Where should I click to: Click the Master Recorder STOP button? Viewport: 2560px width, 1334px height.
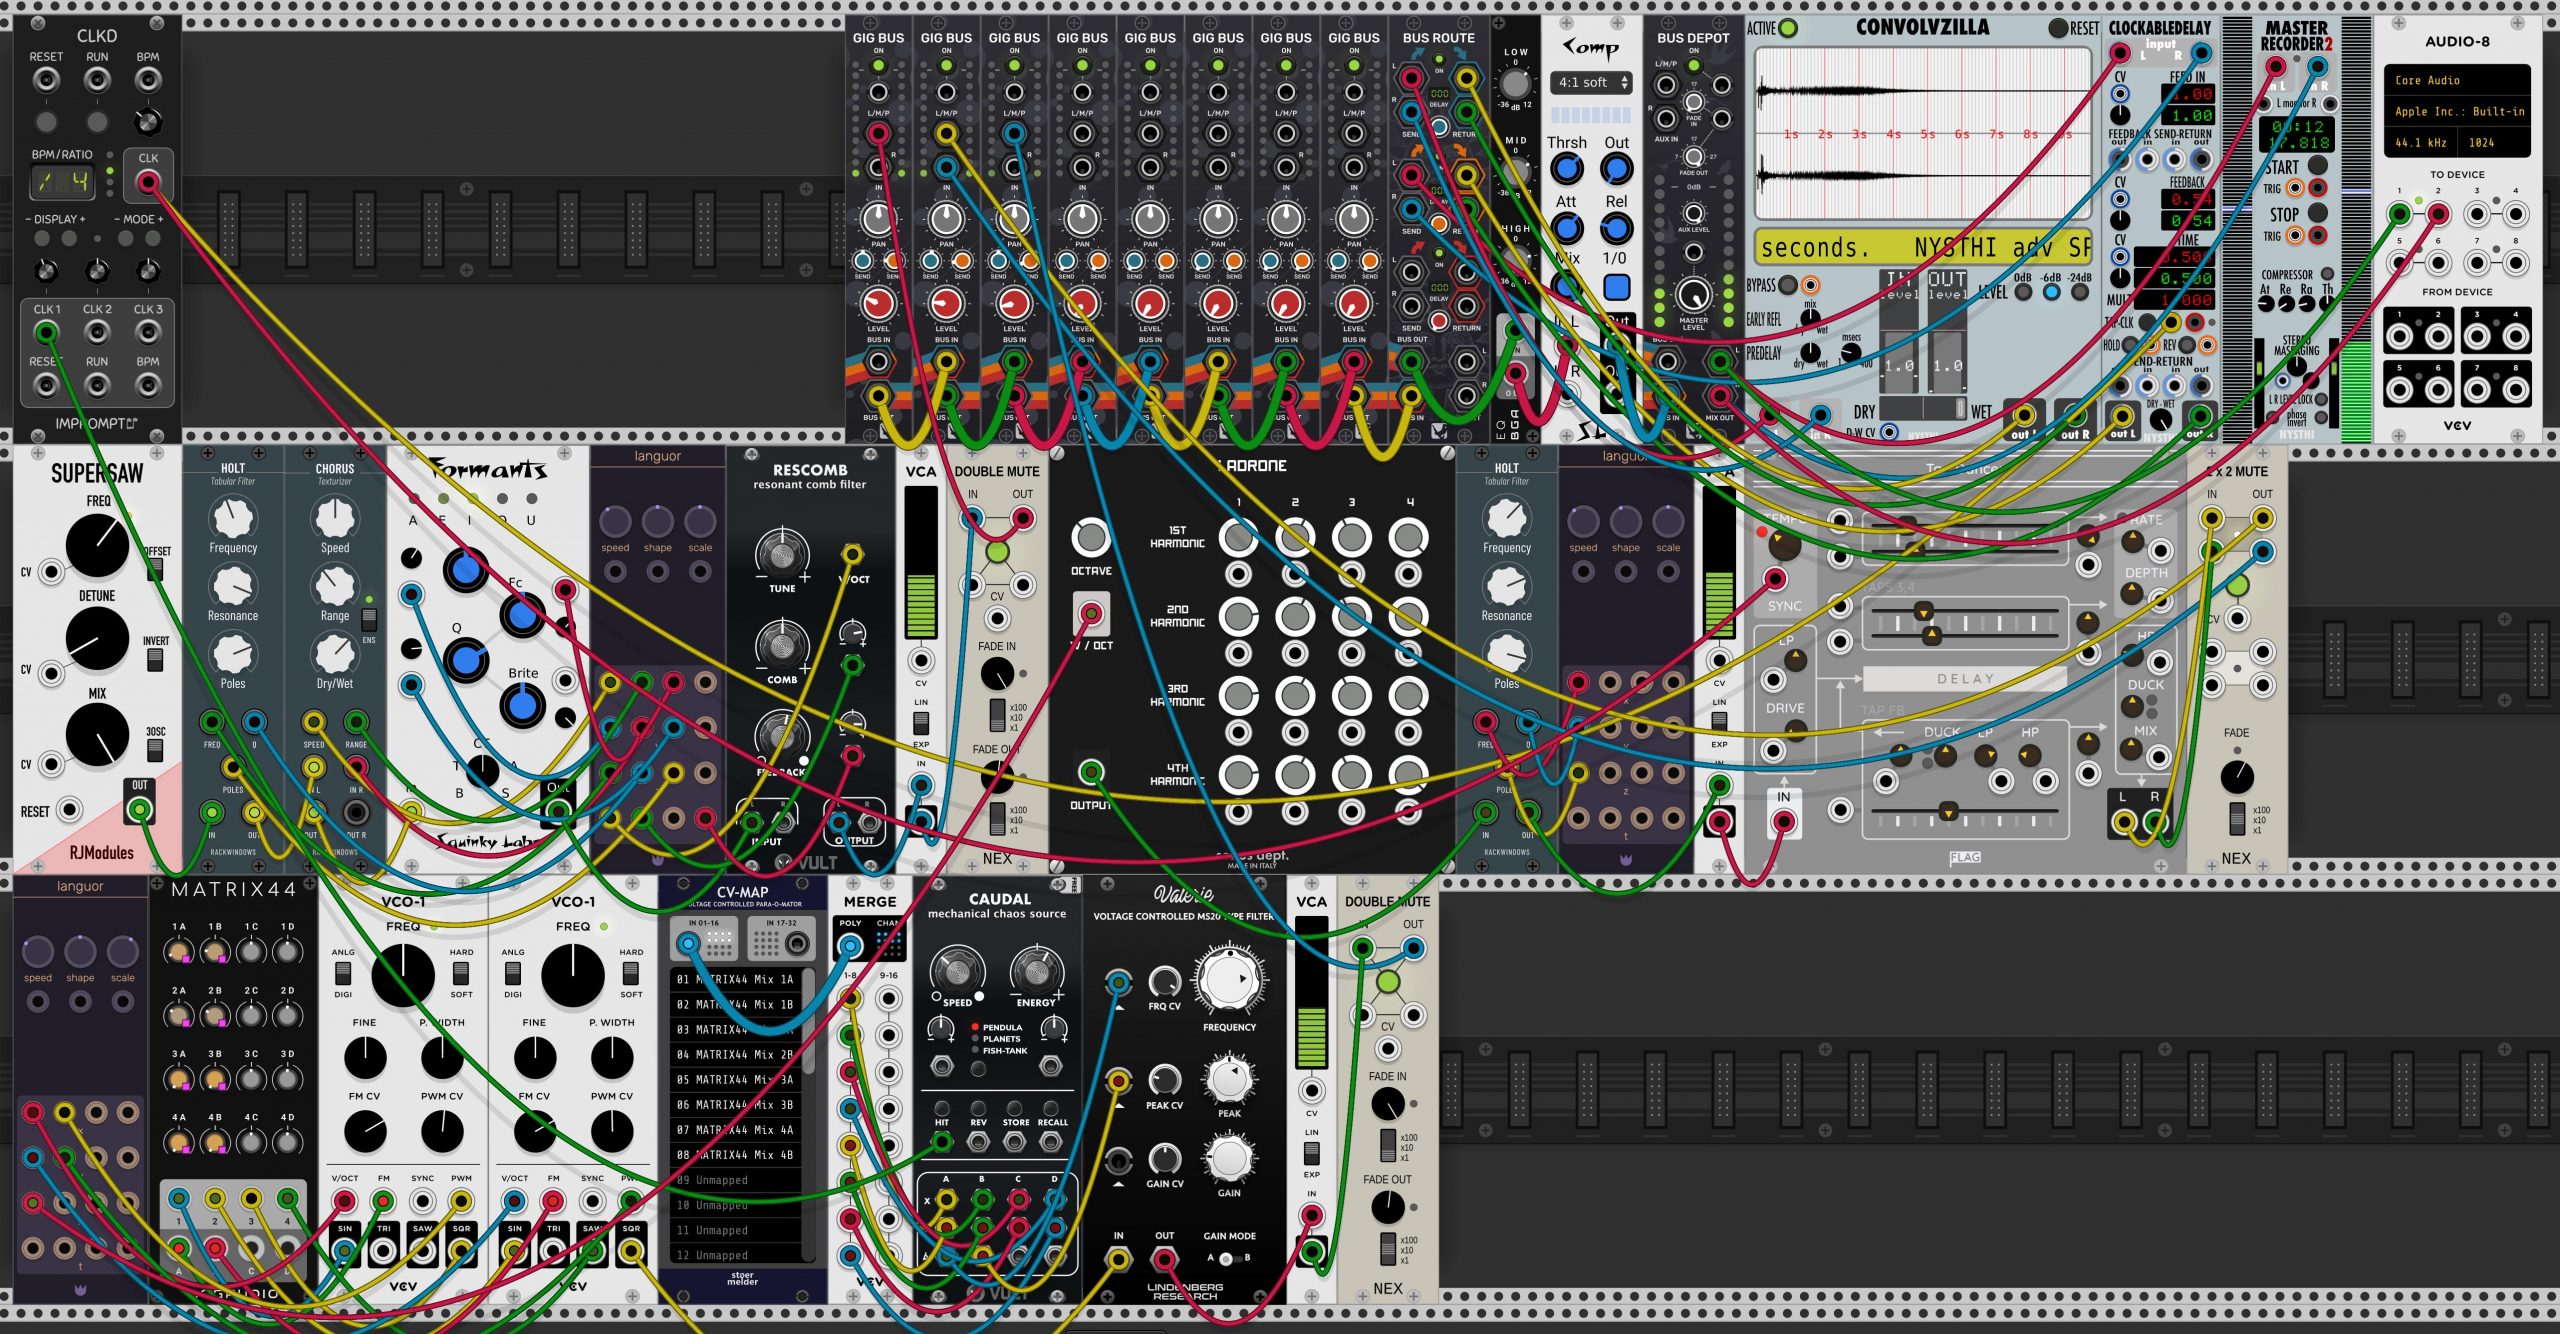2317,214
